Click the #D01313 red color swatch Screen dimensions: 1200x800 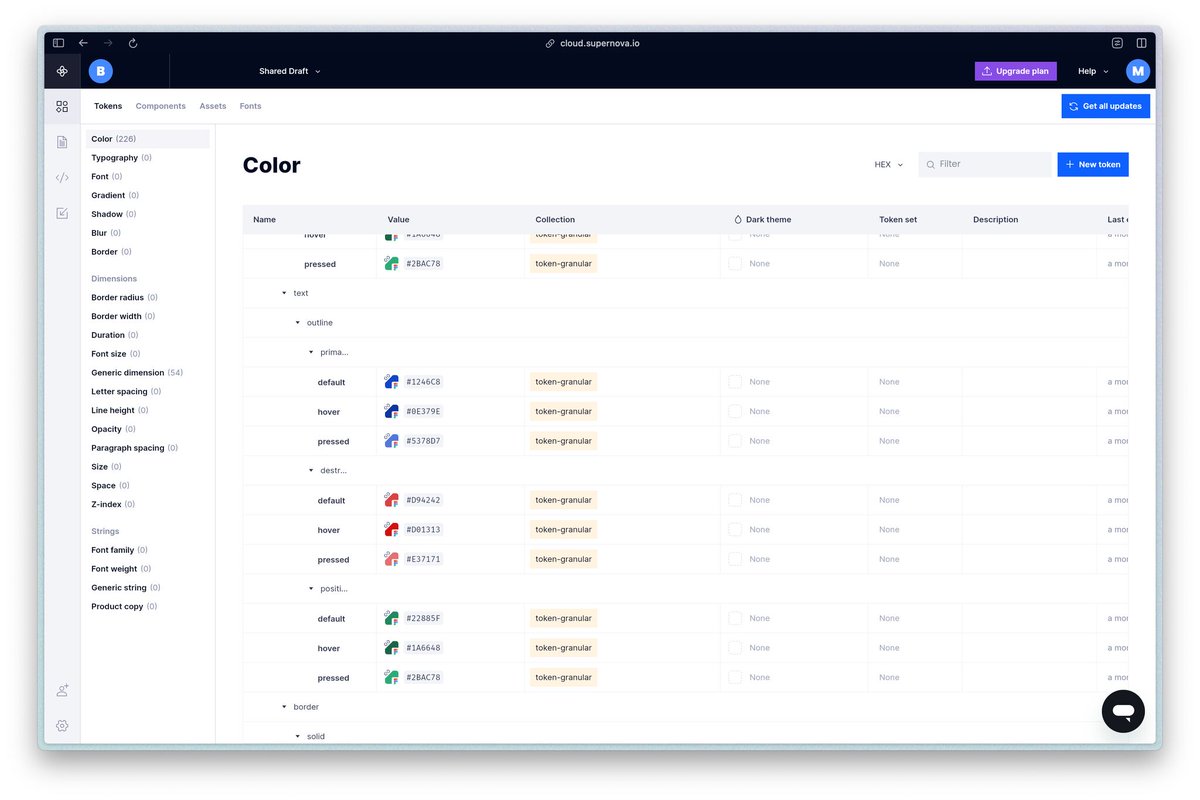point(392,529)
